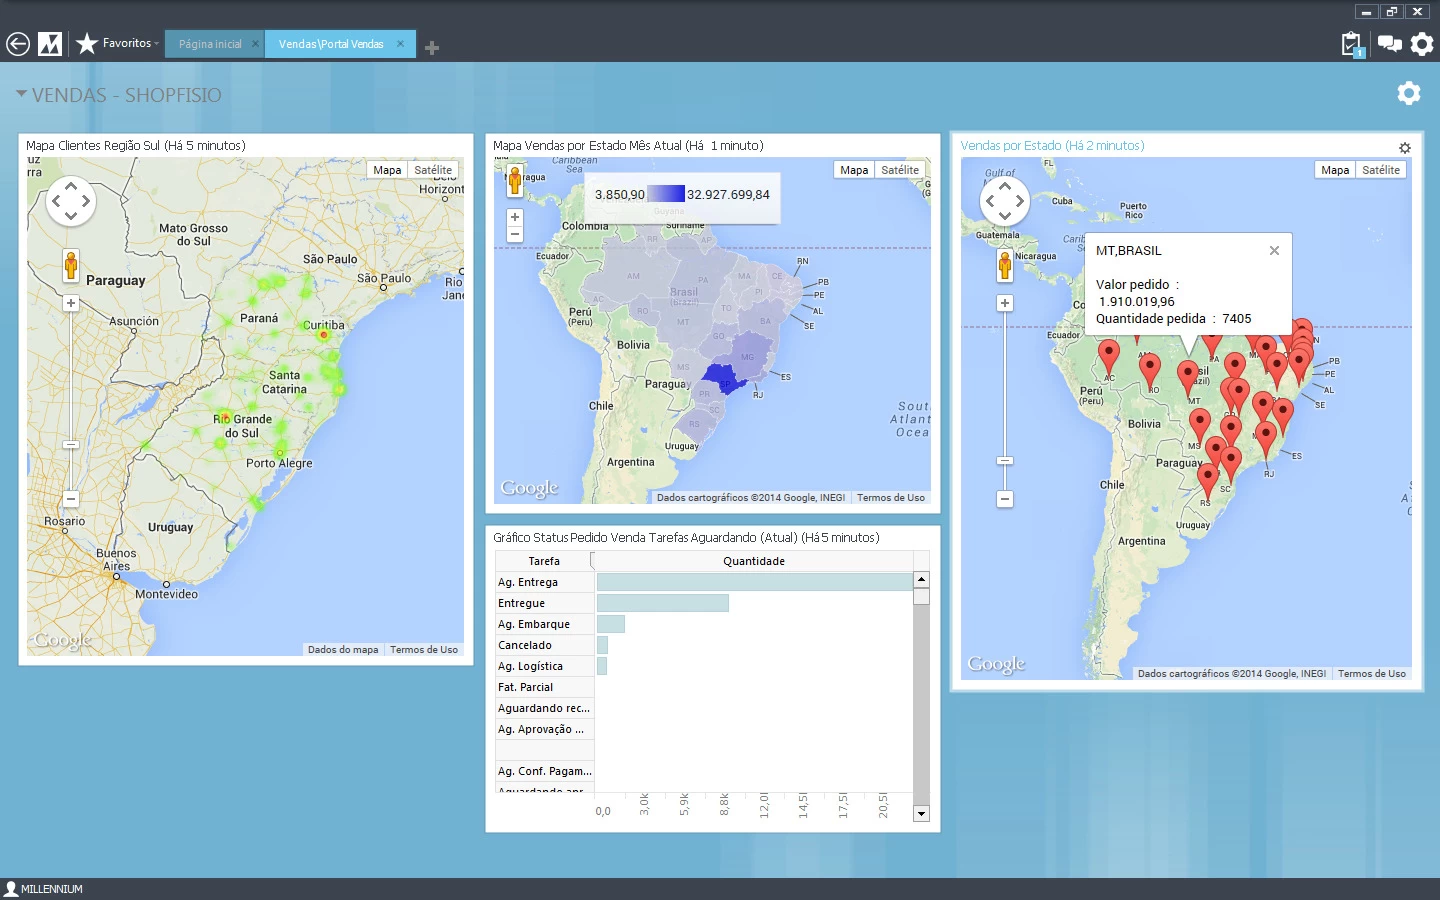
Task: Open the Millennium logo home icon
Action: (x=50, y=44)
